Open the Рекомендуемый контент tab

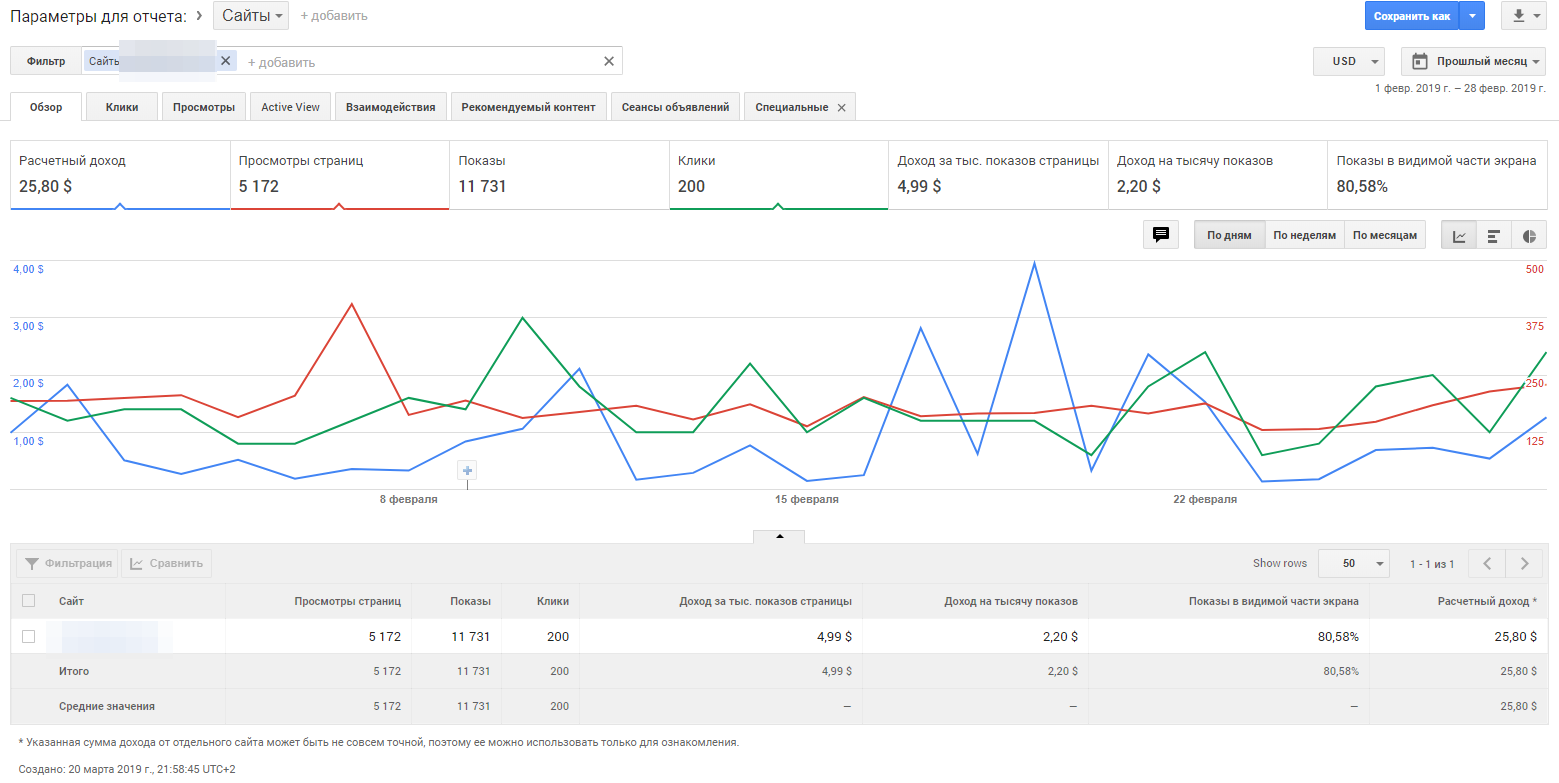point(528,107)
